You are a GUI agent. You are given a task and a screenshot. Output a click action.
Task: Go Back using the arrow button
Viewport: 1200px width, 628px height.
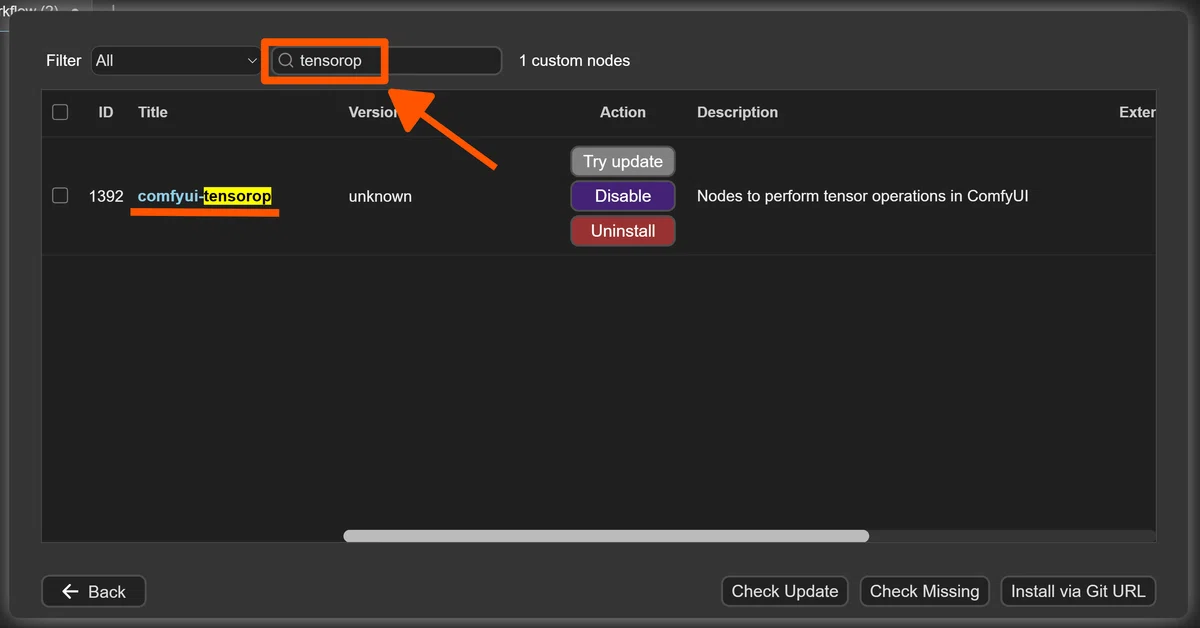click(94, 591)
